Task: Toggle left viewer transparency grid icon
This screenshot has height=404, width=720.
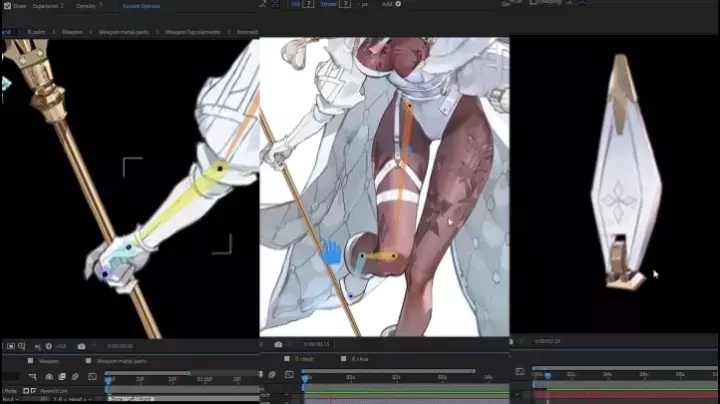Action: (x=22, y=346)
